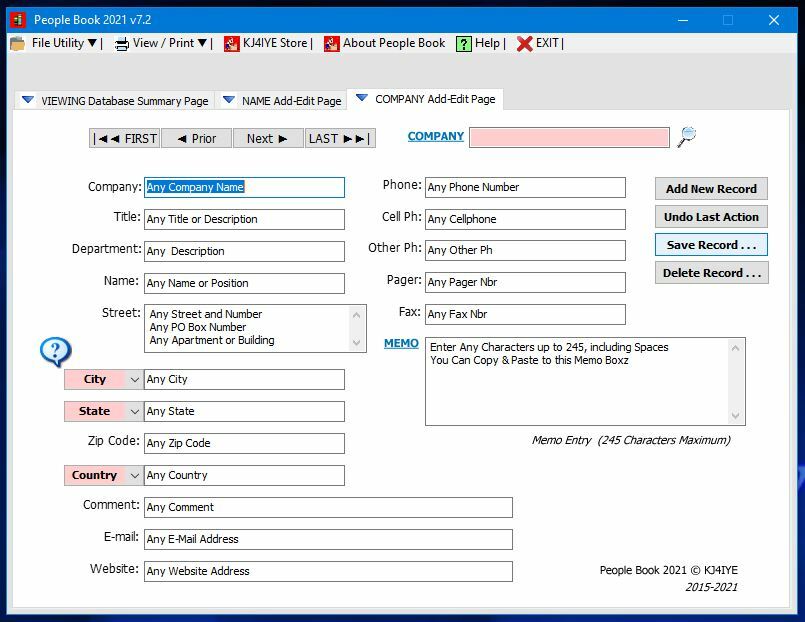Image resolution: width=805 pixels, height=622 pixels.
Task: Jump to the LAST record
Action: pos(340,139)
